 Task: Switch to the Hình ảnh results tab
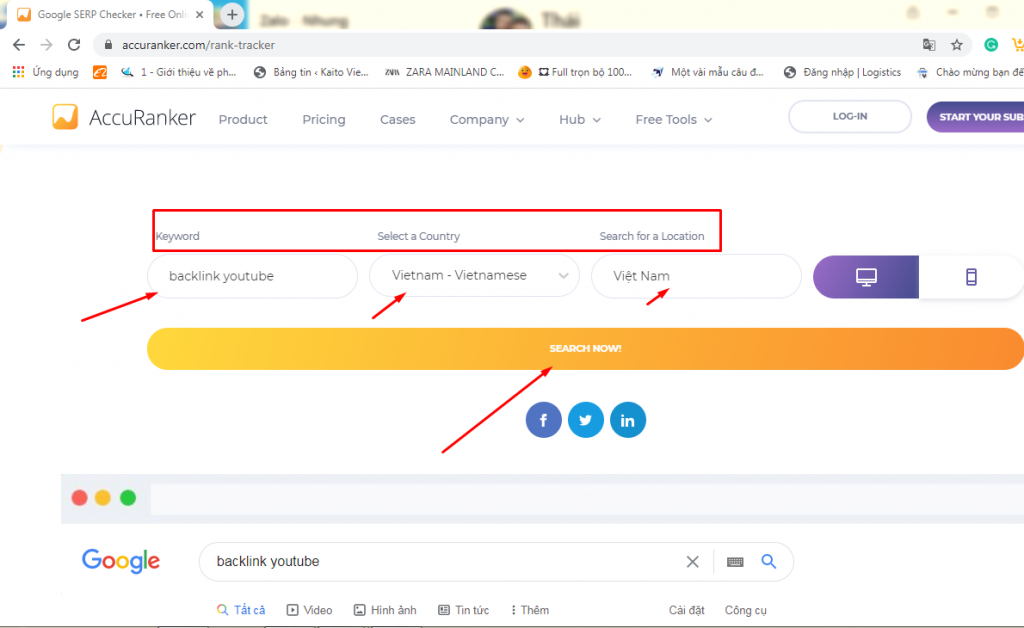coord(385,610)
